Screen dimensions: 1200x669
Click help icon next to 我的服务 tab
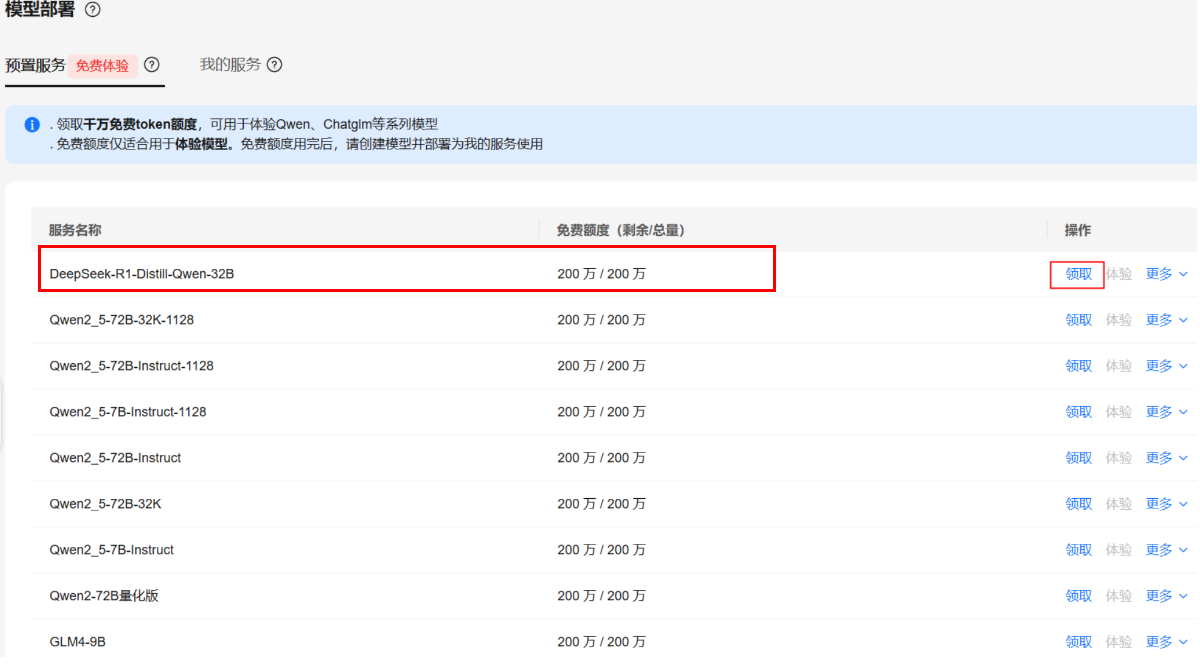click(x=274, y=65)
